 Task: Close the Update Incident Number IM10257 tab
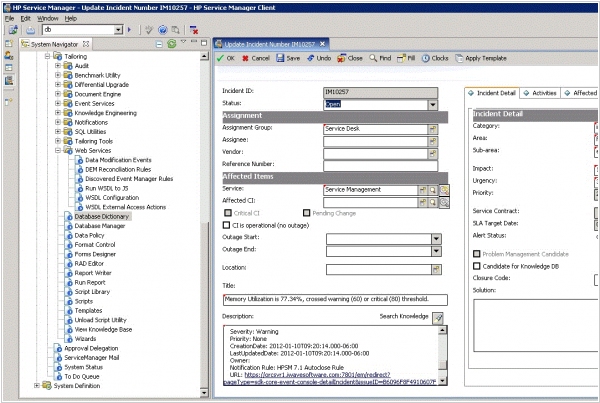(322, 44)
